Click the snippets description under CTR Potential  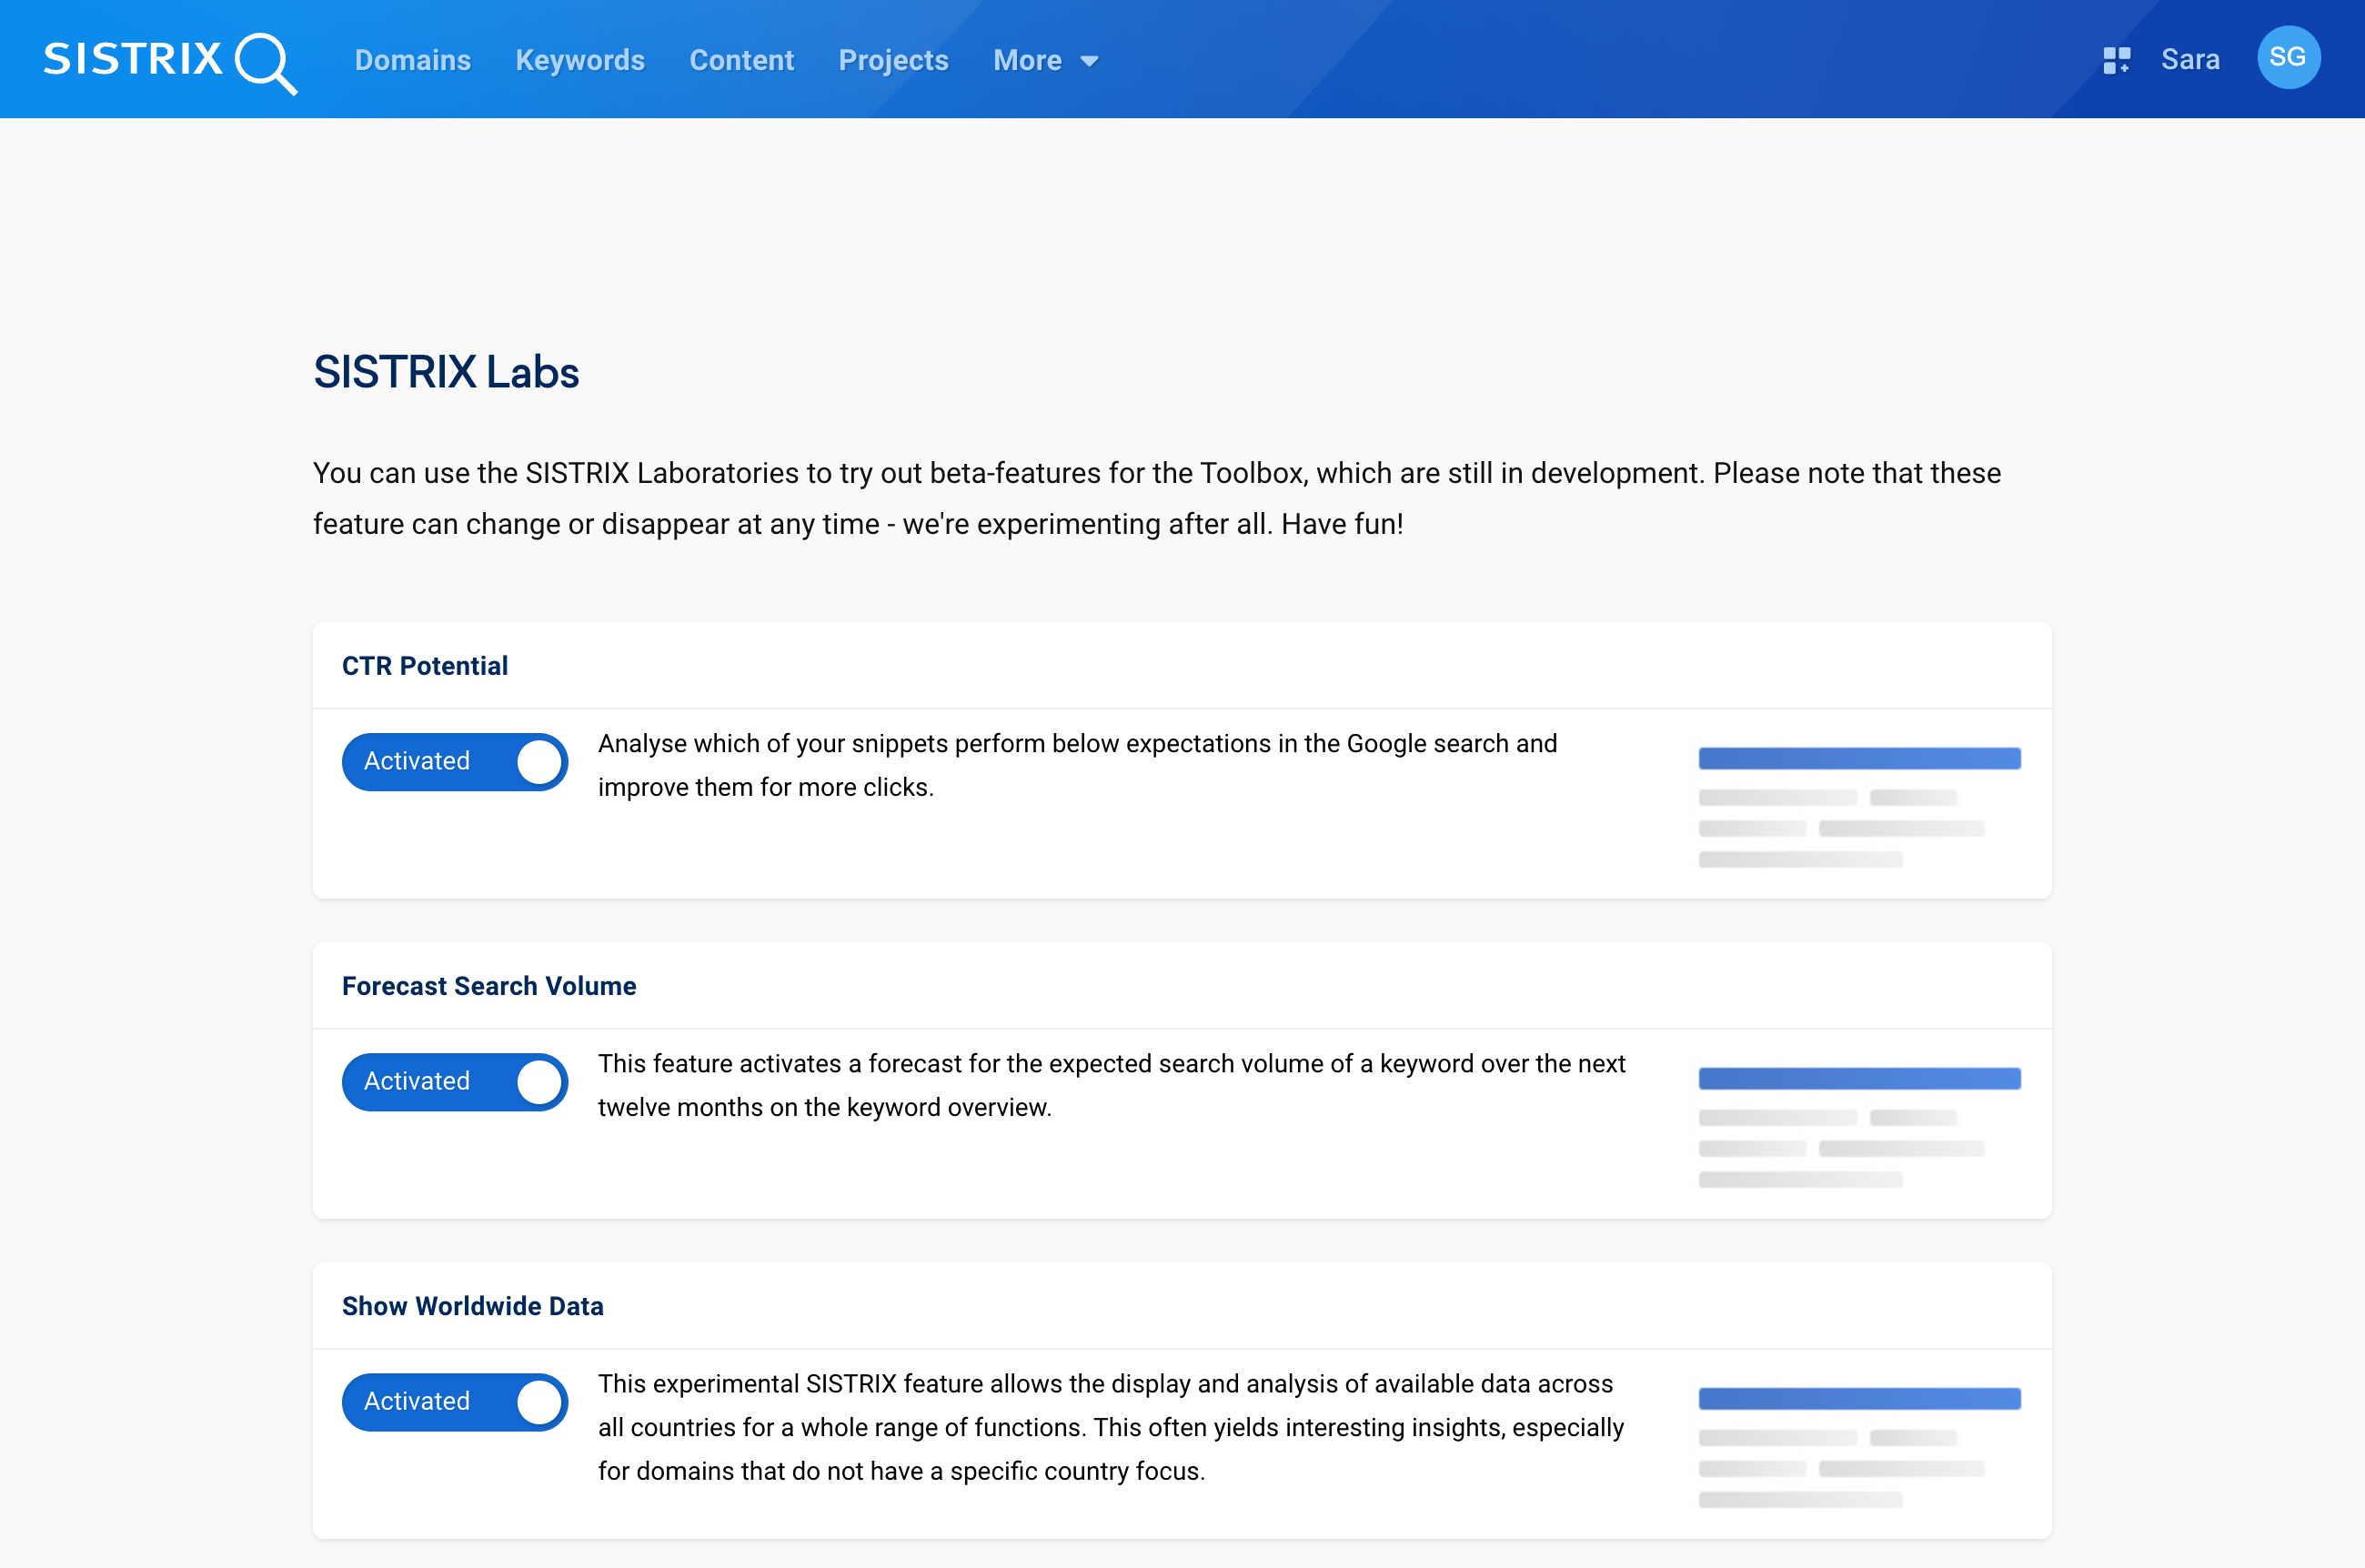pos(1078,765)
